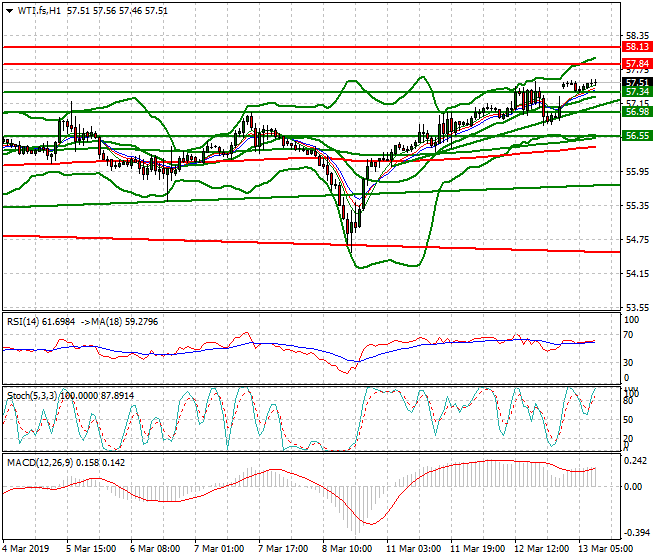Open the WTI.fs chart dropdown arrow
The width and height of the screenshot is (660, 560).
click(x=9, y=11)
